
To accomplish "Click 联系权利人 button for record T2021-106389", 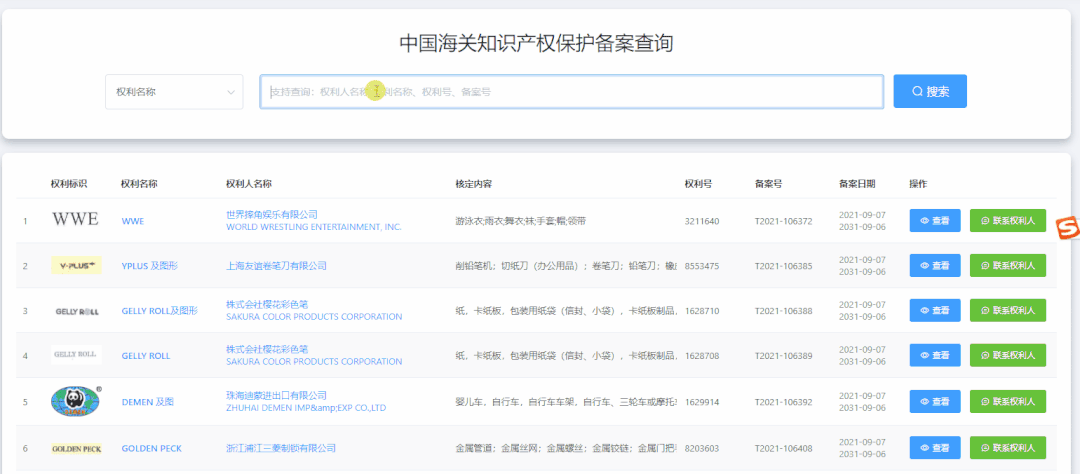I will point(1008,356).
